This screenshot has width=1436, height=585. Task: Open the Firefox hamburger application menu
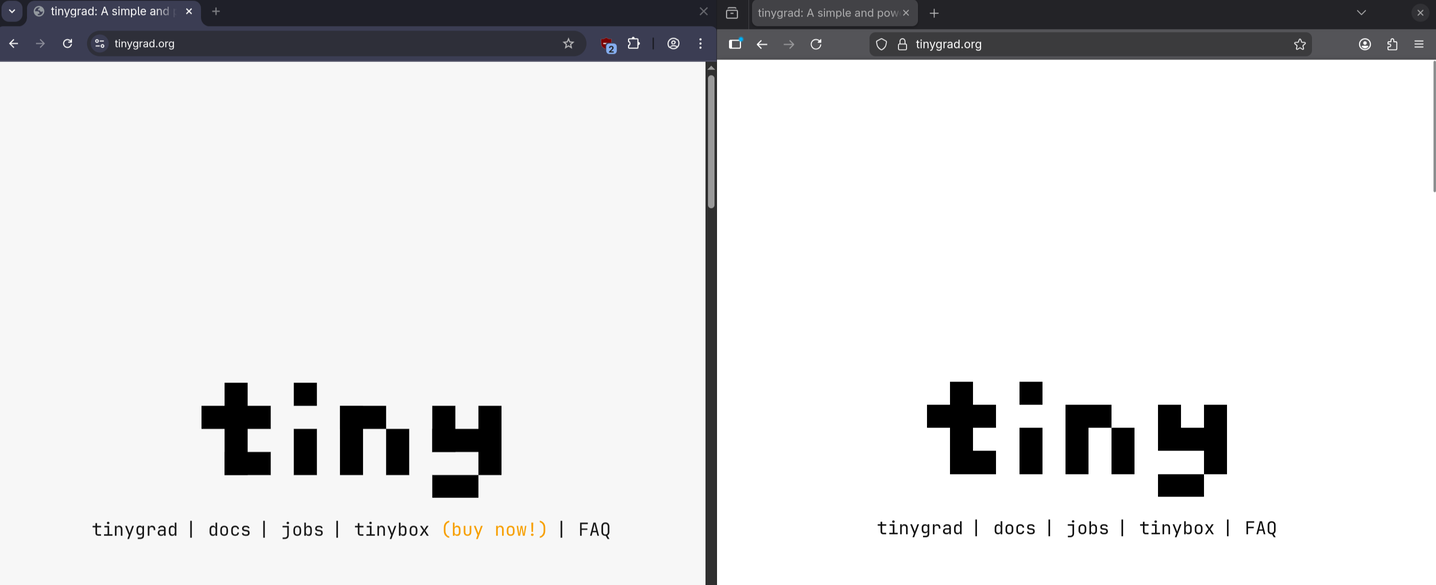[x=1418, y=44]
